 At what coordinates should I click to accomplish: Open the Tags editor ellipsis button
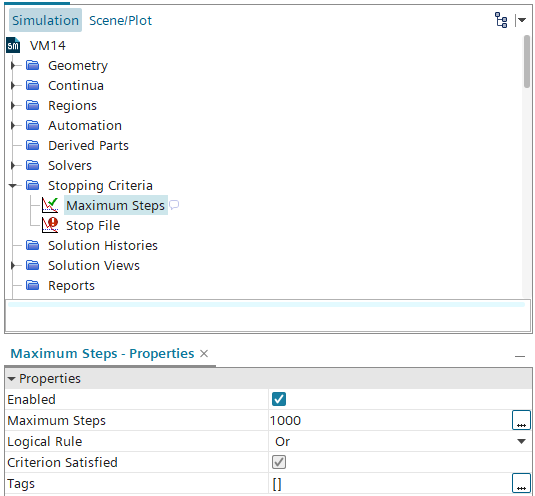[521, 483]
